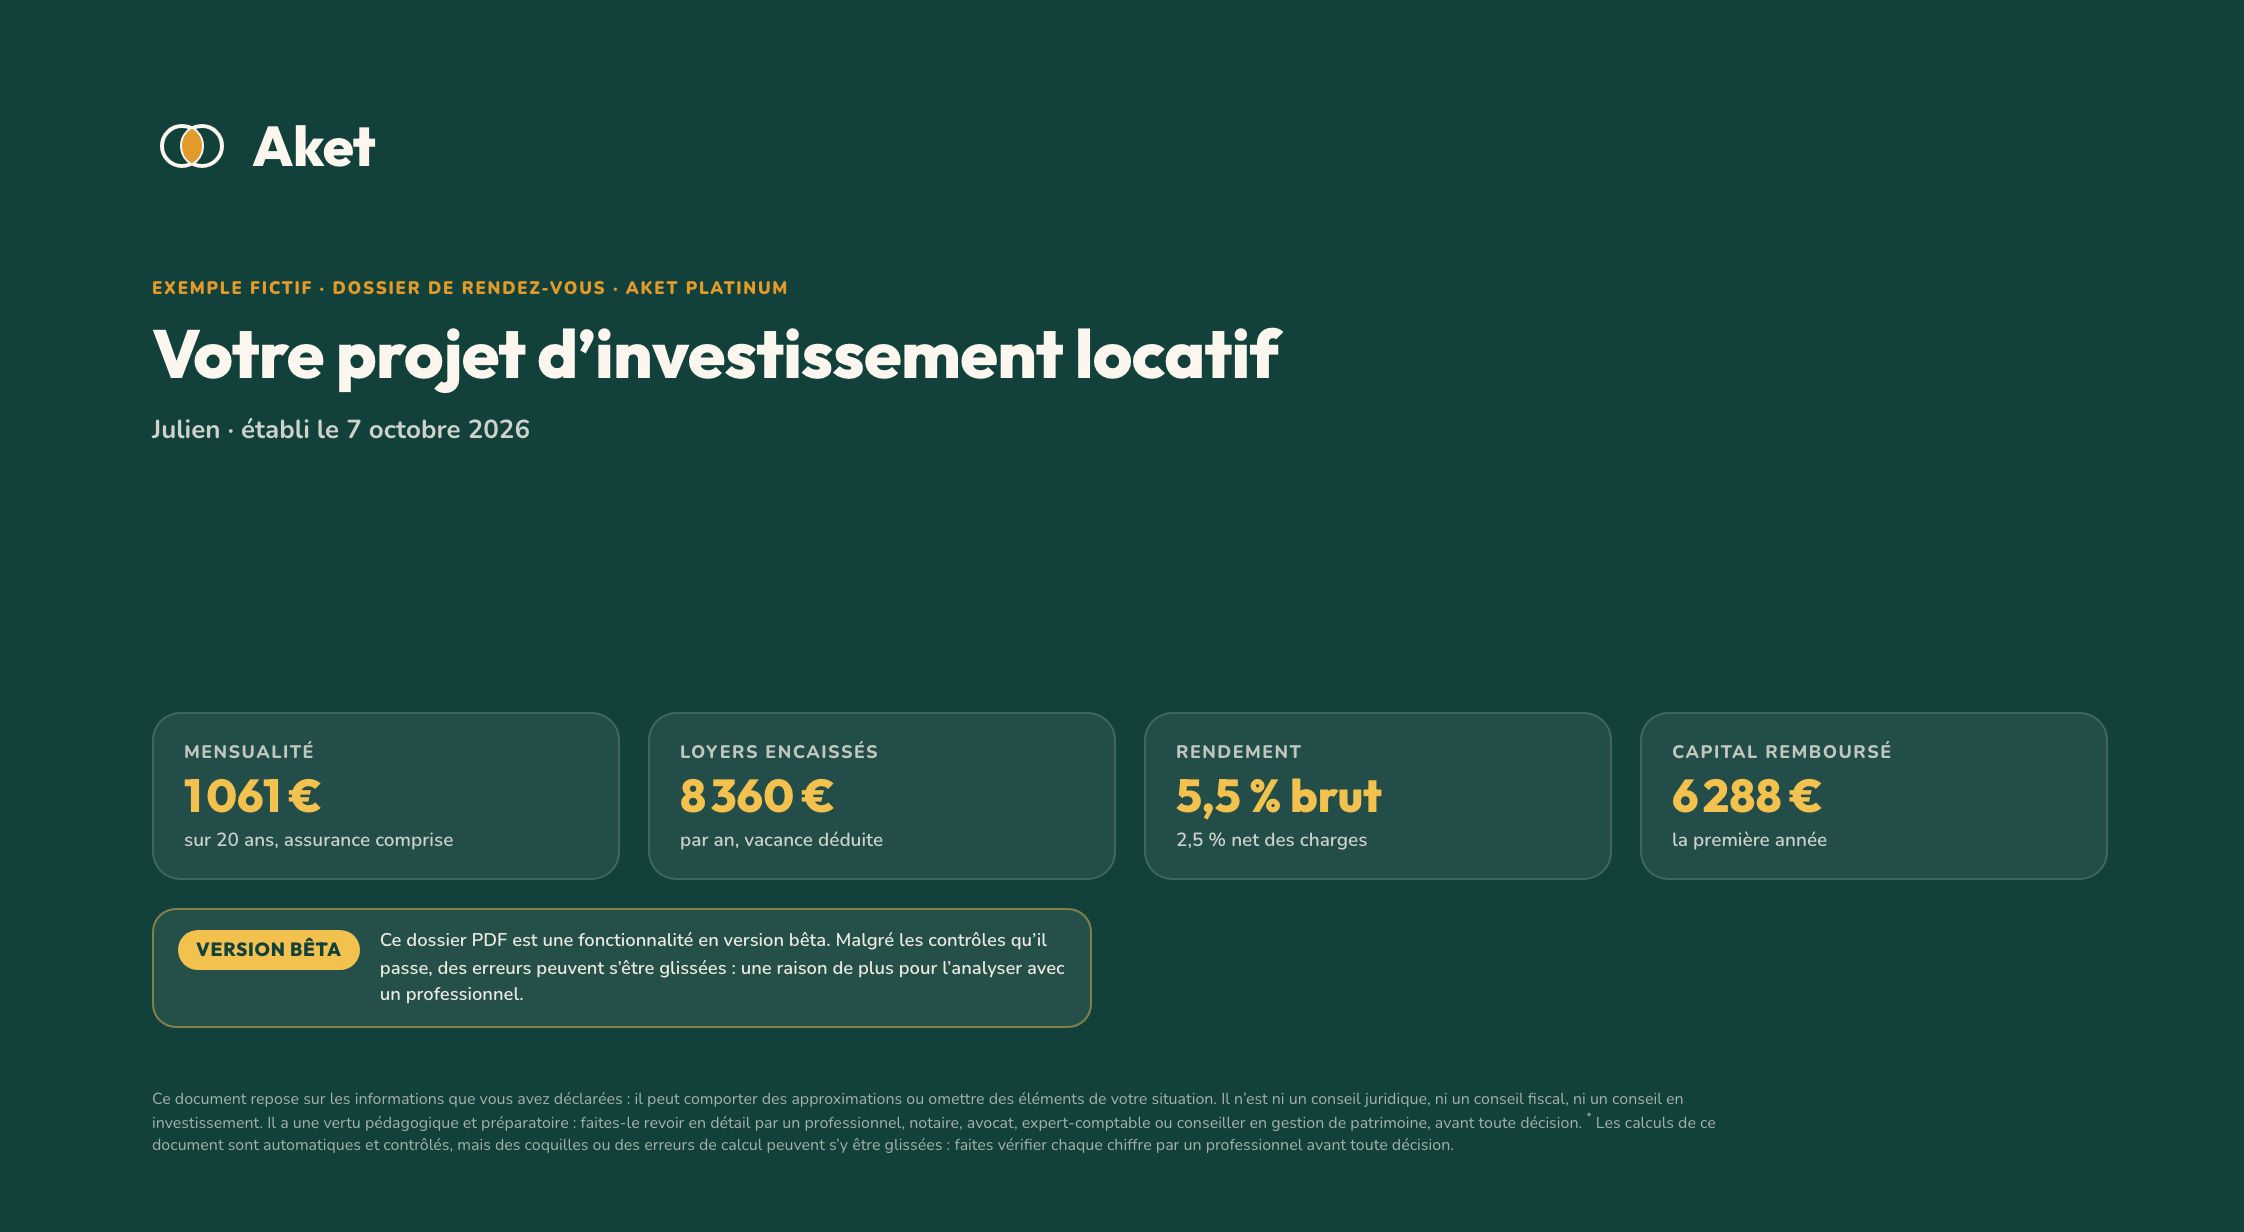Image resolution: width=2244 pixels, height=1232 pixels.
Task: Click the VERSION BÊTA badge
Action: pyautogui.click(x=269, y=950)
